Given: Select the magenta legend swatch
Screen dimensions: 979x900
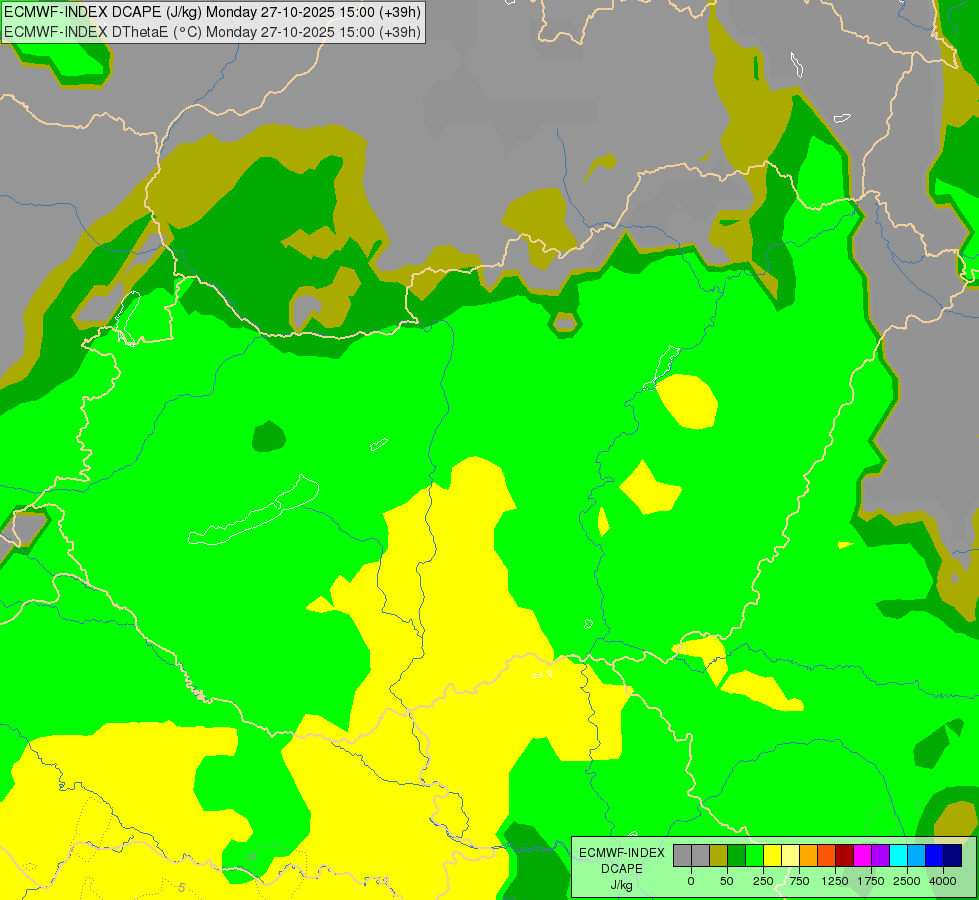Looking at the screenshot, I should 863,855.
